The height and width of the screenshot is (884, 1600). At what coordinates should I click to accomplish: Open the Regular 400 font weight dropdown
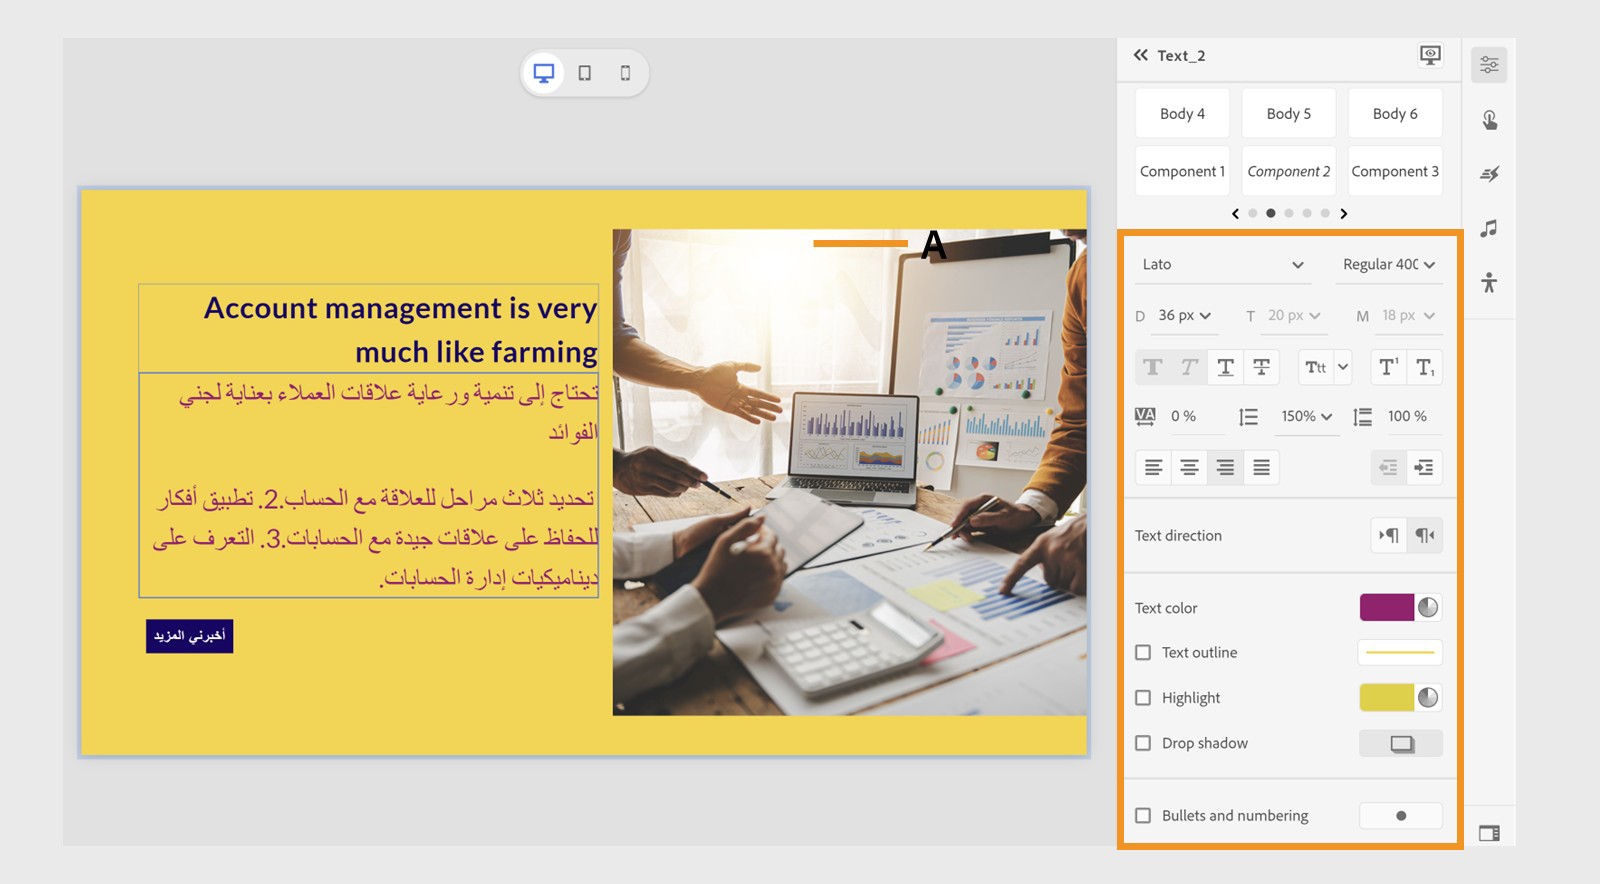pos(1388,264)
